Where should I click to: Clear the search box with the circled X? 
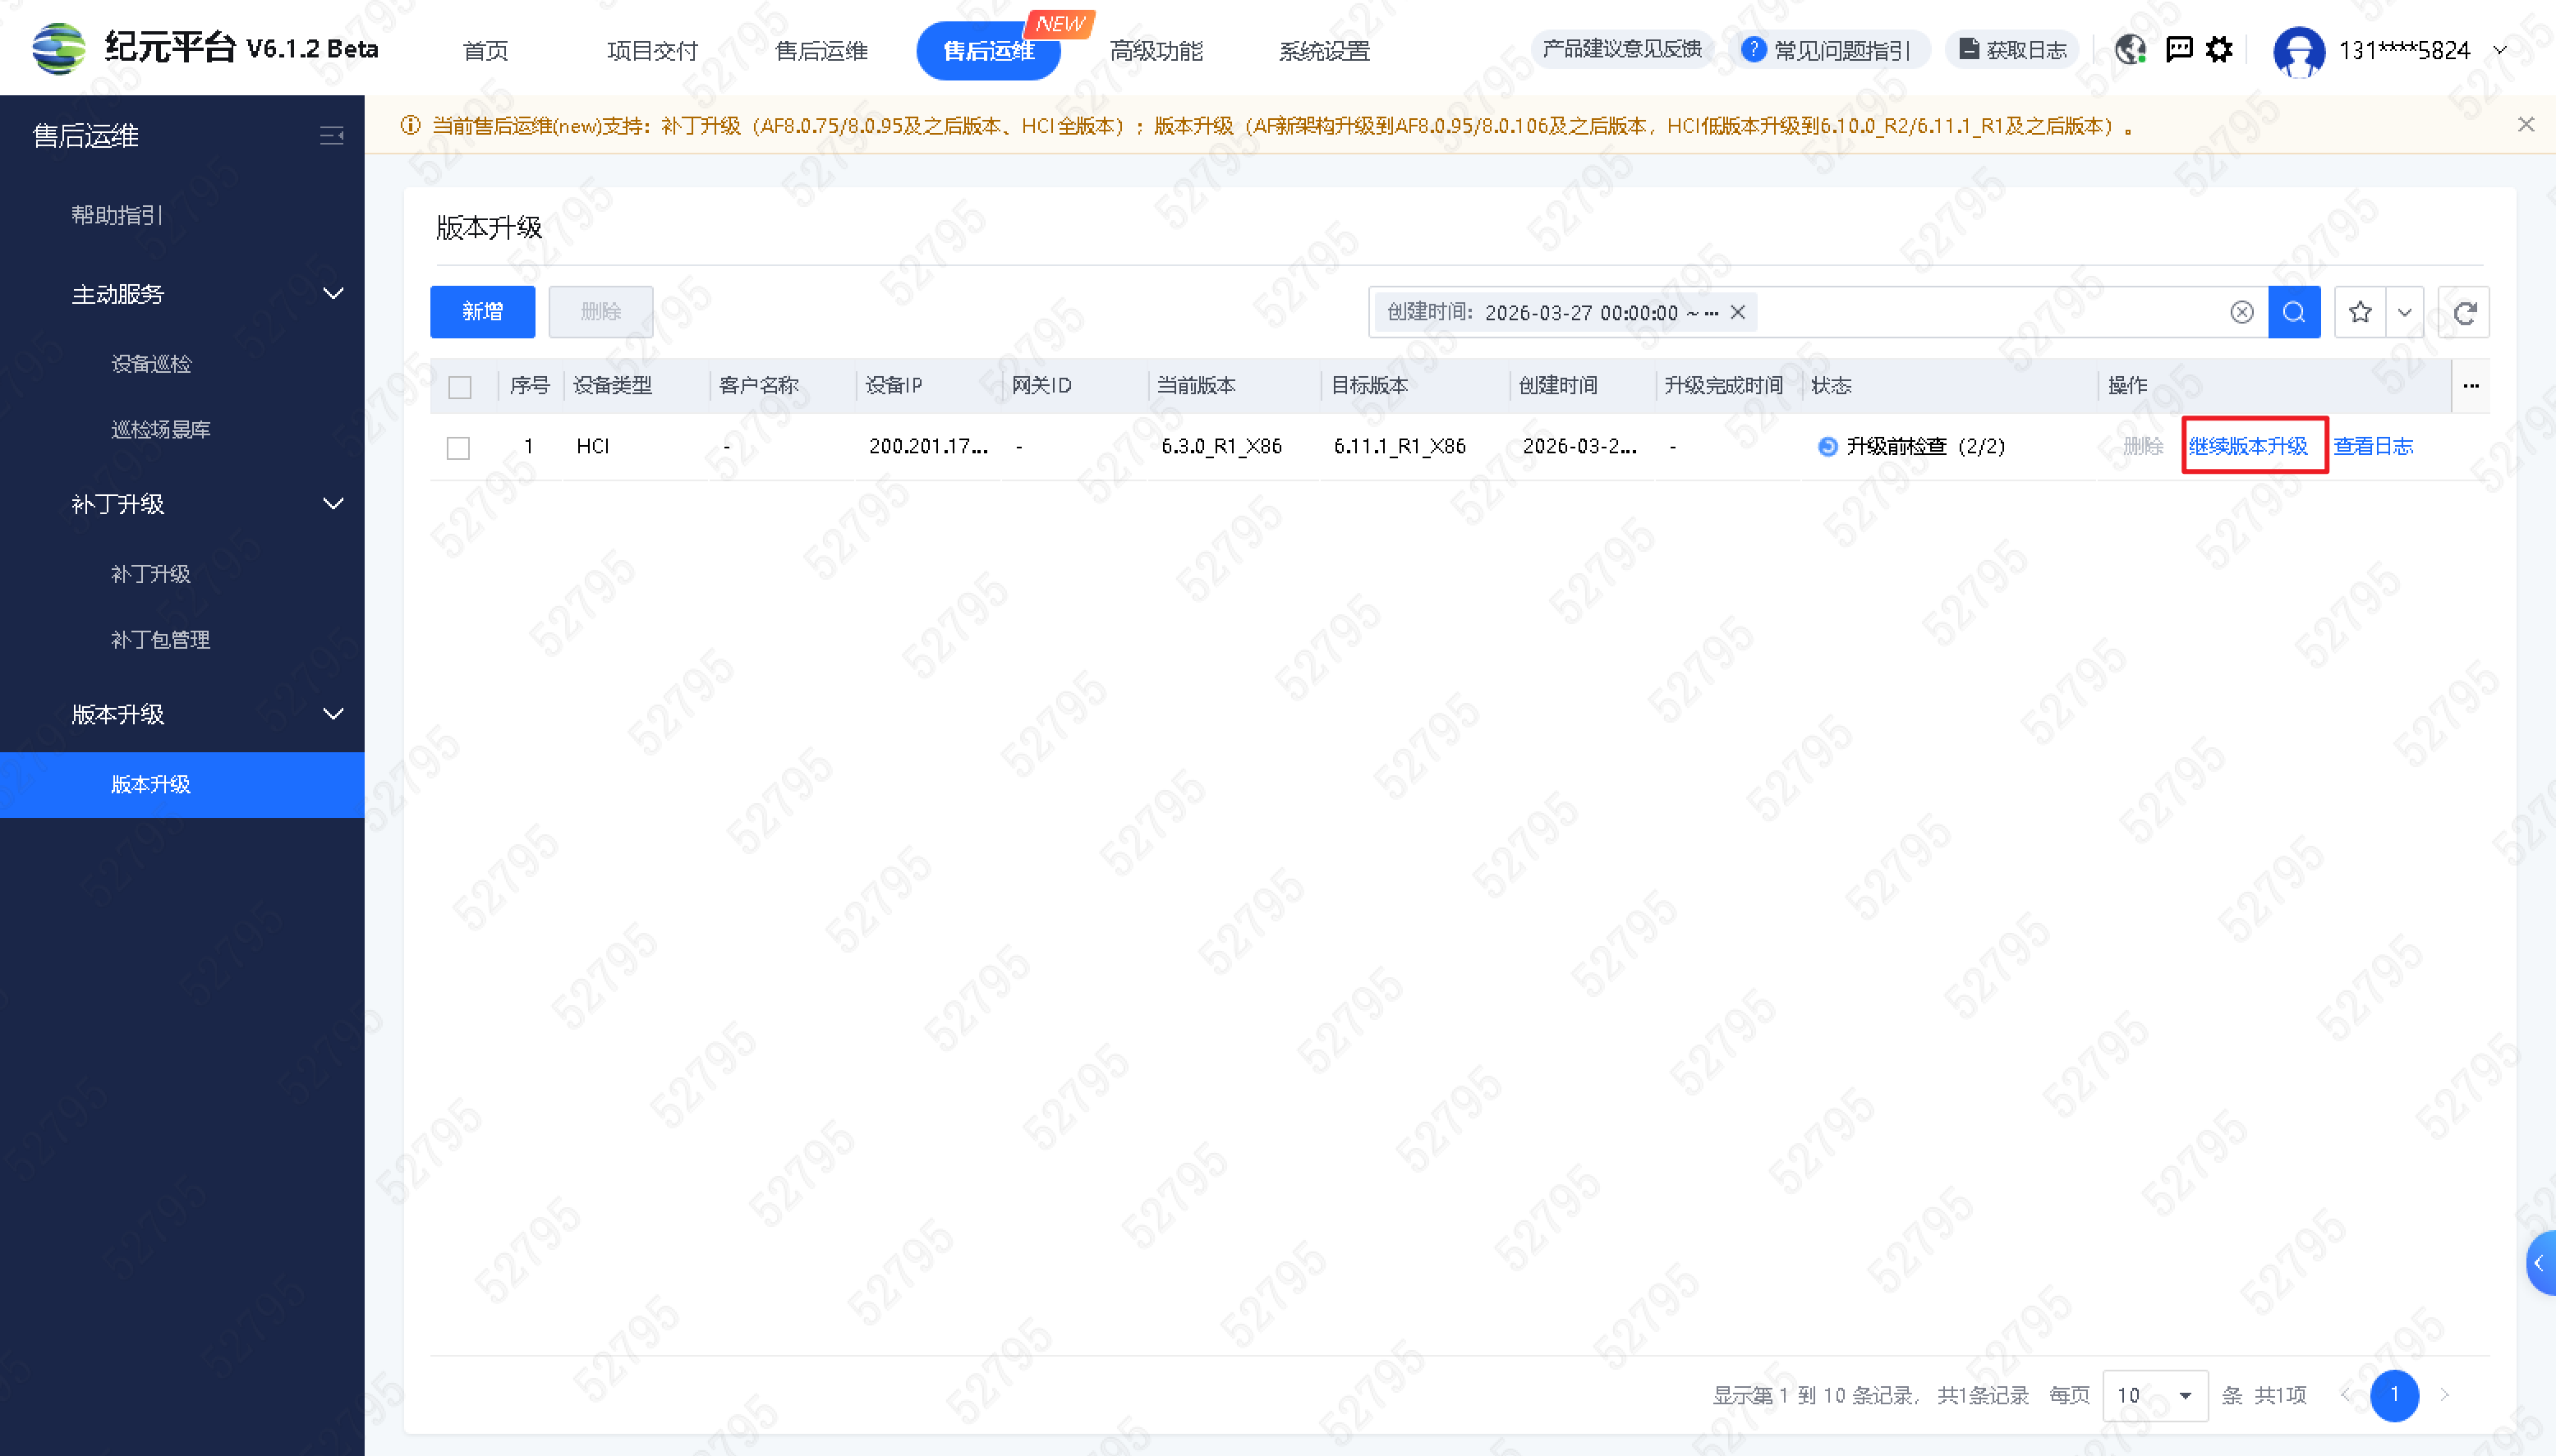tap(2241, 312)
